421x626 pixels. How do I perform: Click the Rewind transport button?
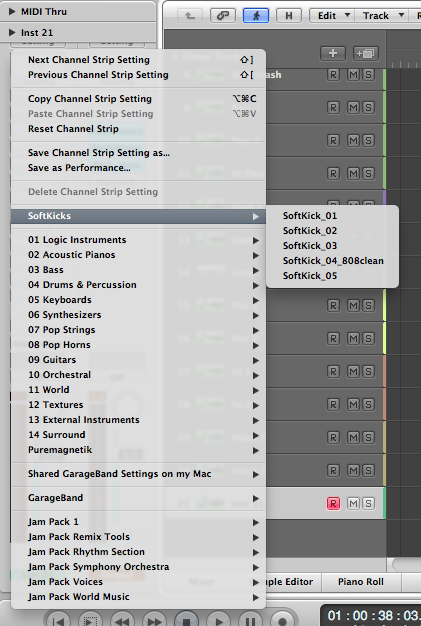(122, 621)
